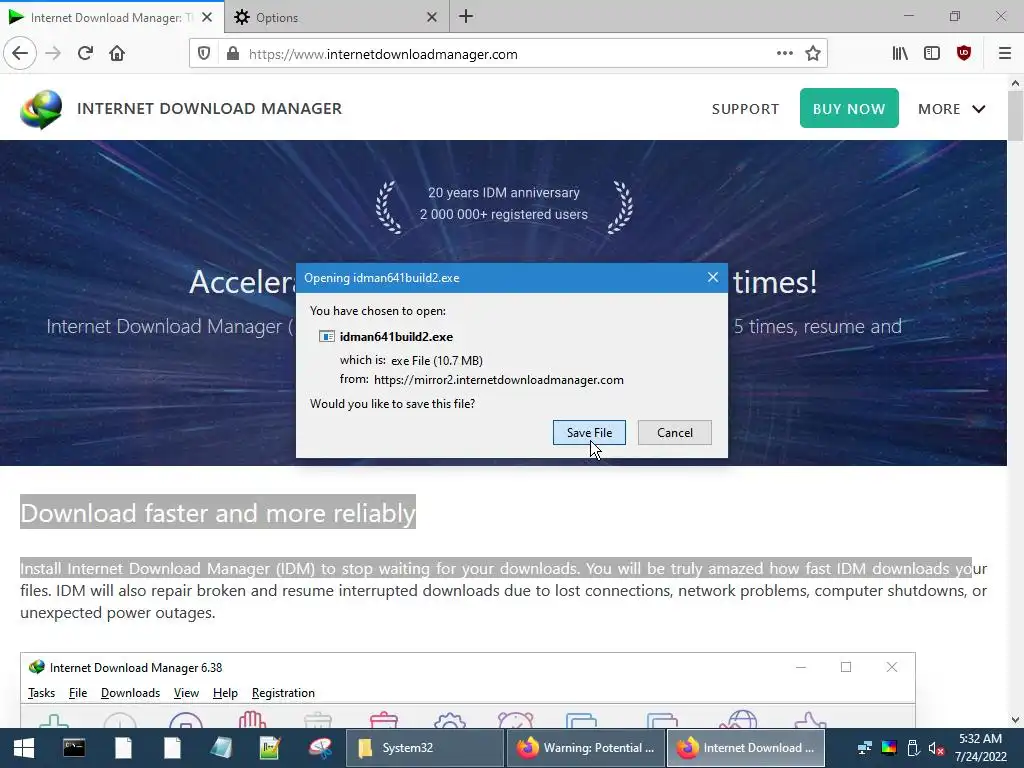The image size is (1024, 768).
Task: Open the Library bookshelf icon
Action: [900, 54]
